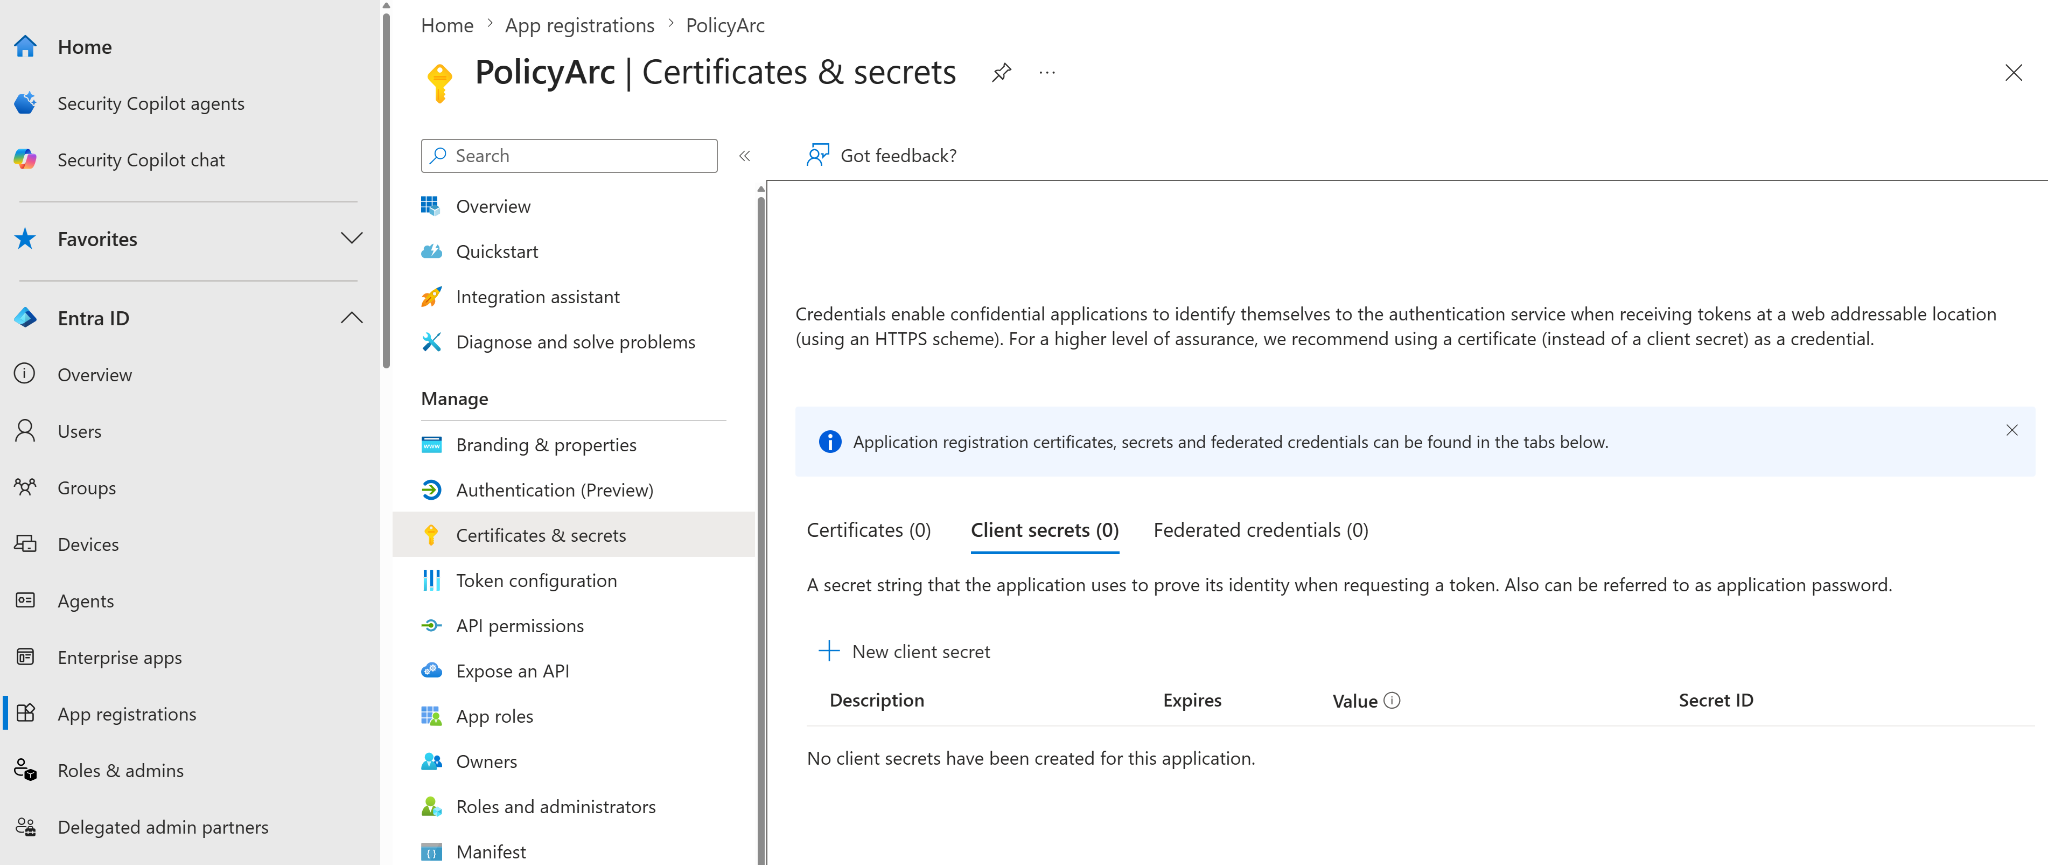Click the Enterprise apps icon
Viewport: 2048px width, 865px height.
coord(26,657)
